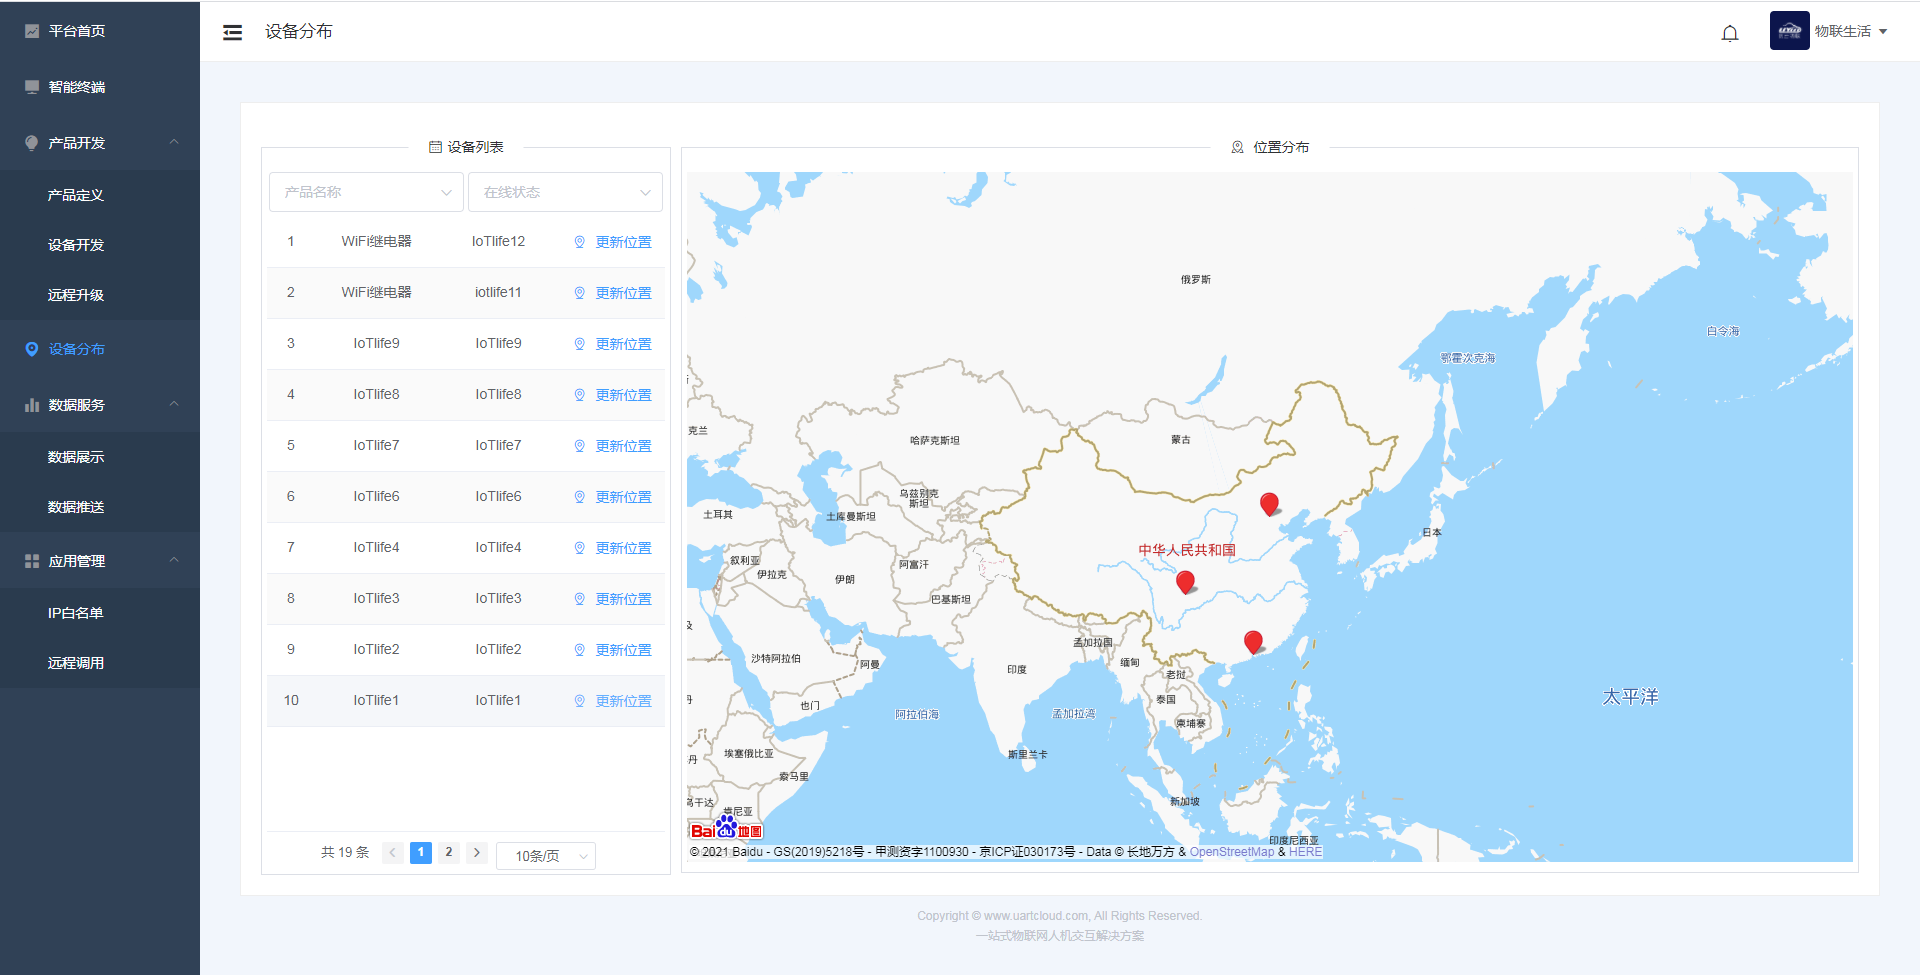This screenshot has height=975, width=1920.
Task: Open 数据推送 menu item
Action: 100,507
